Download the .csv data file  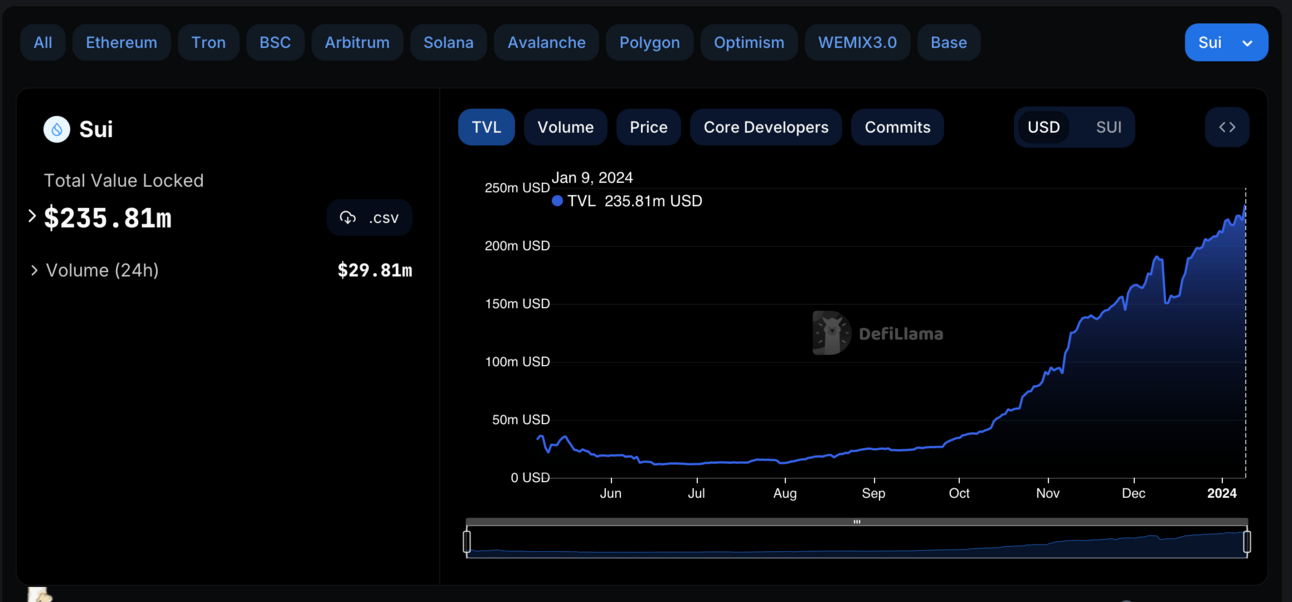[x=369, y=217]
